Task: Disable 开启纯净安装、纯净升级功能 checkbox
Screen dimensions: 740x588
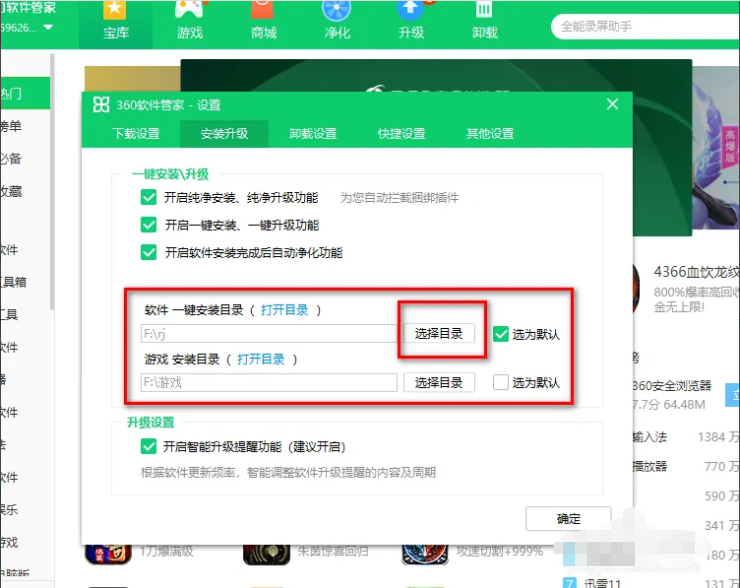Action: [149, 198]
